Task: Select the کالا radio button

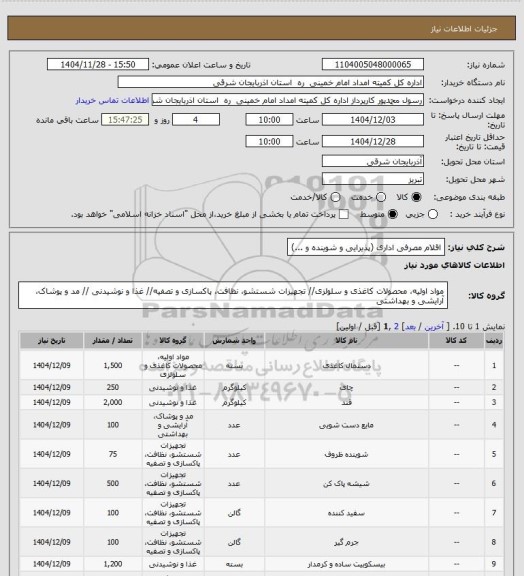Action: point(416,197)
